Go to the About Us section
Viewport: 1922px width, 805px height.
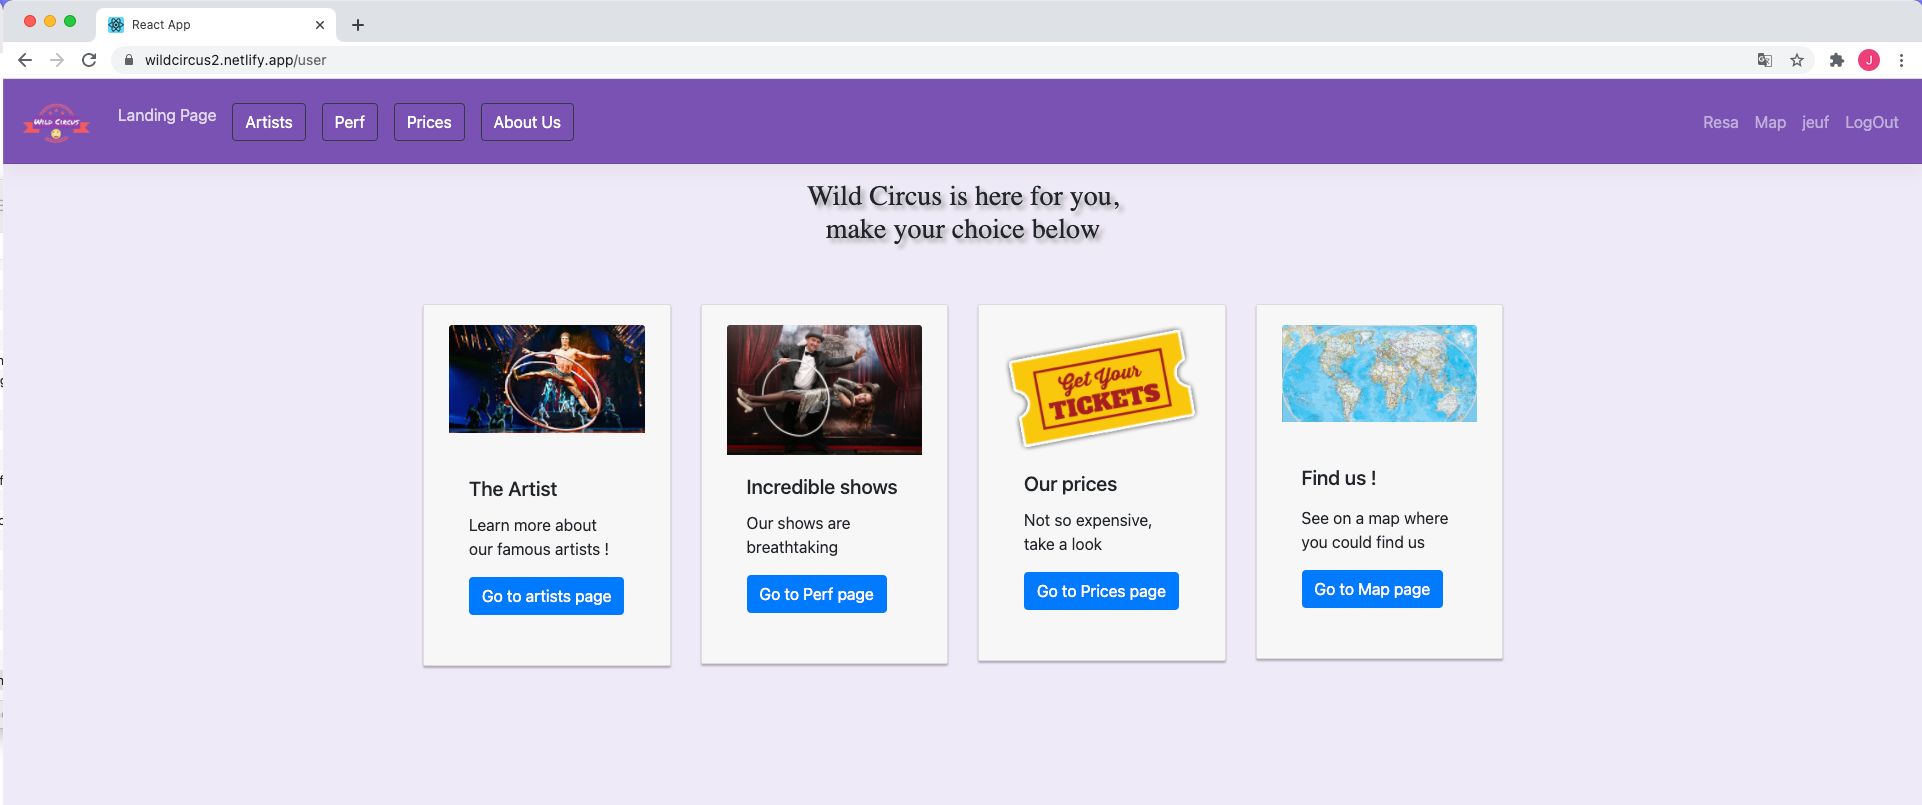click(x=527, y=122)
